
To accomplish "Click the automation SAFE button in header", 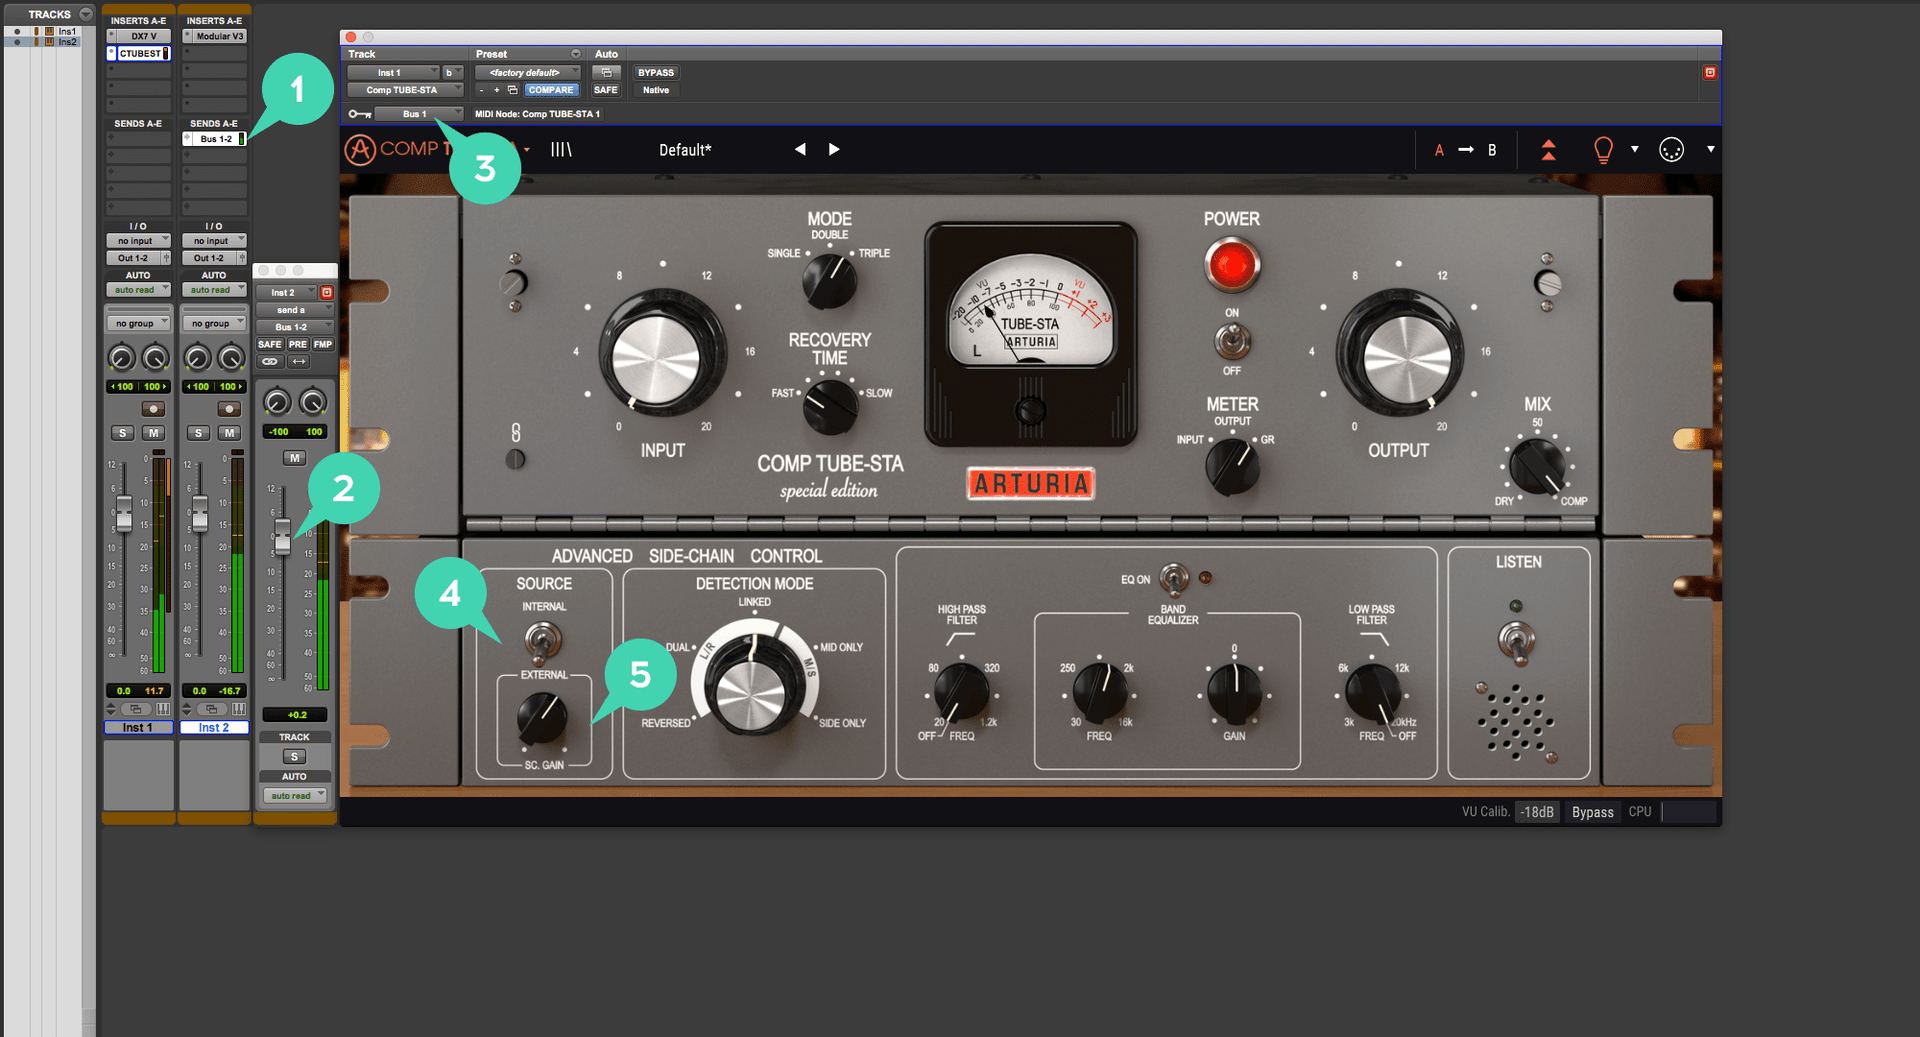I will (x=606, y=90).
